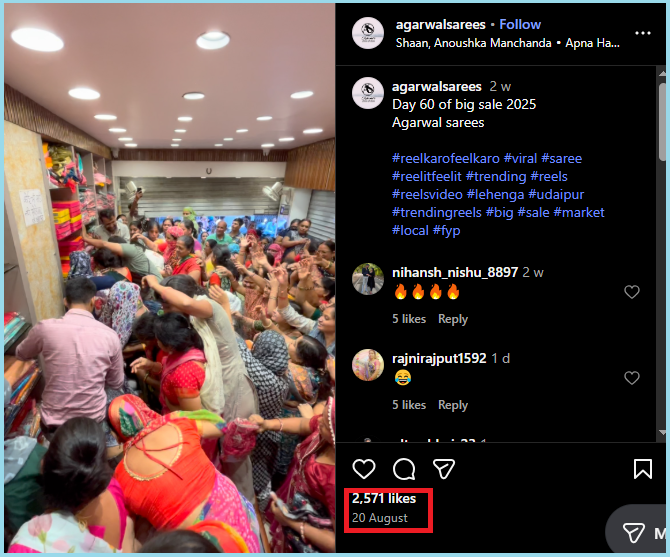Open agarwalsarees profile picture in header
670x557 pixels.
367,33
